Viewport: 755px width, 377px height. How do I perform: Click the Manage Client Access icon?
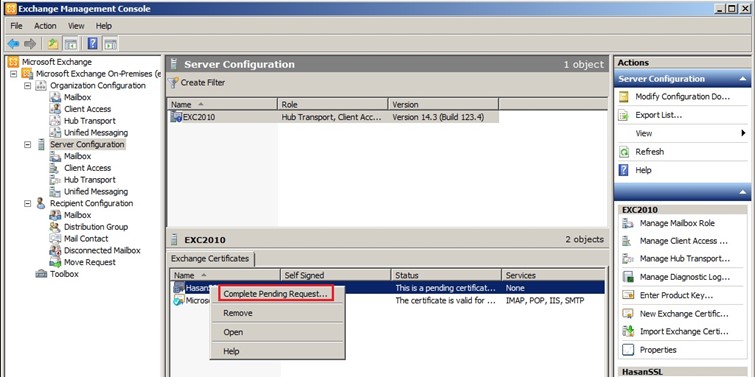(627, 241)
